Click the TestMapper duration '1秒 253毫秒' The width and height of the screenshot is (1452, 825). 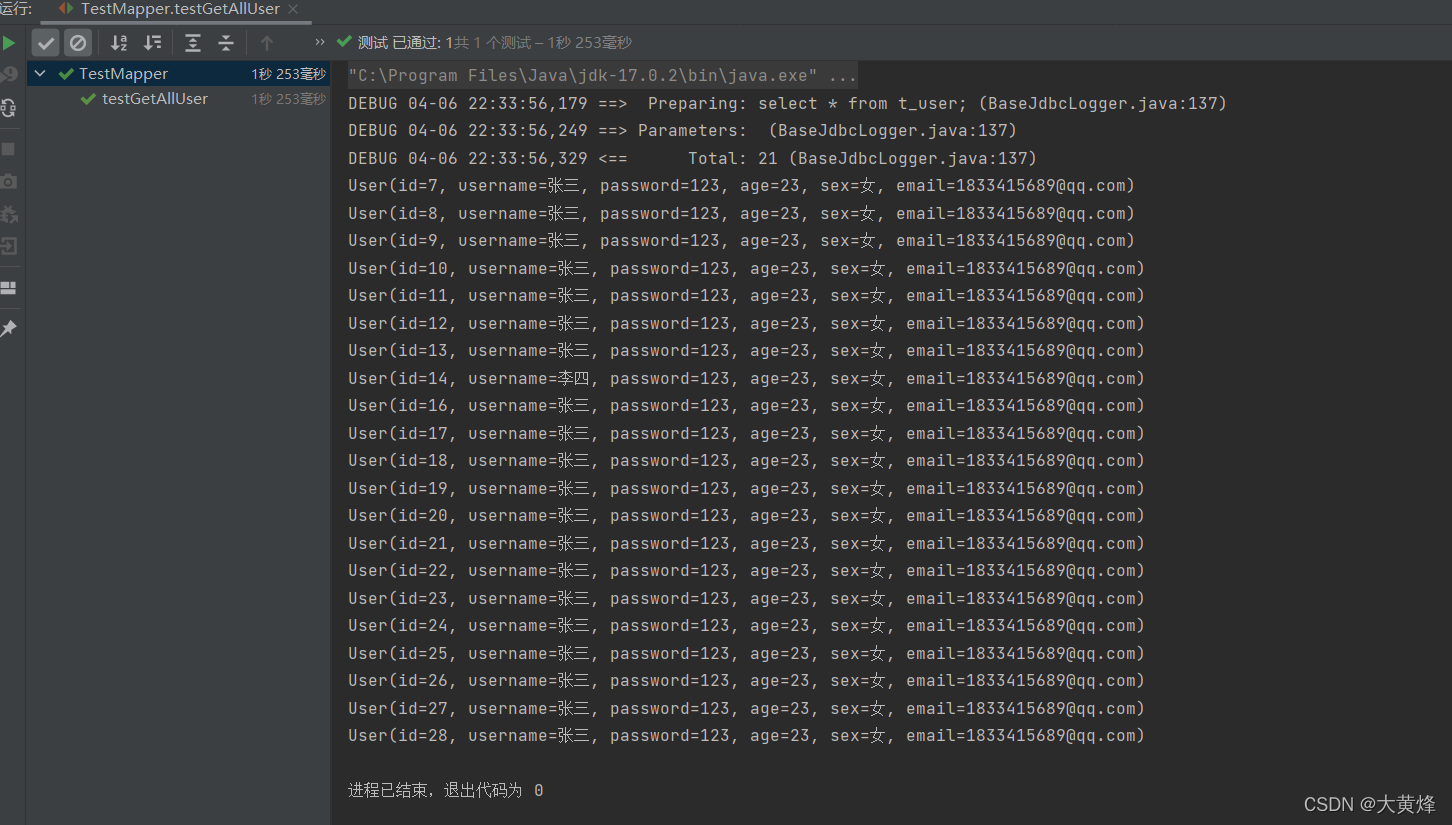click(288, 74)
